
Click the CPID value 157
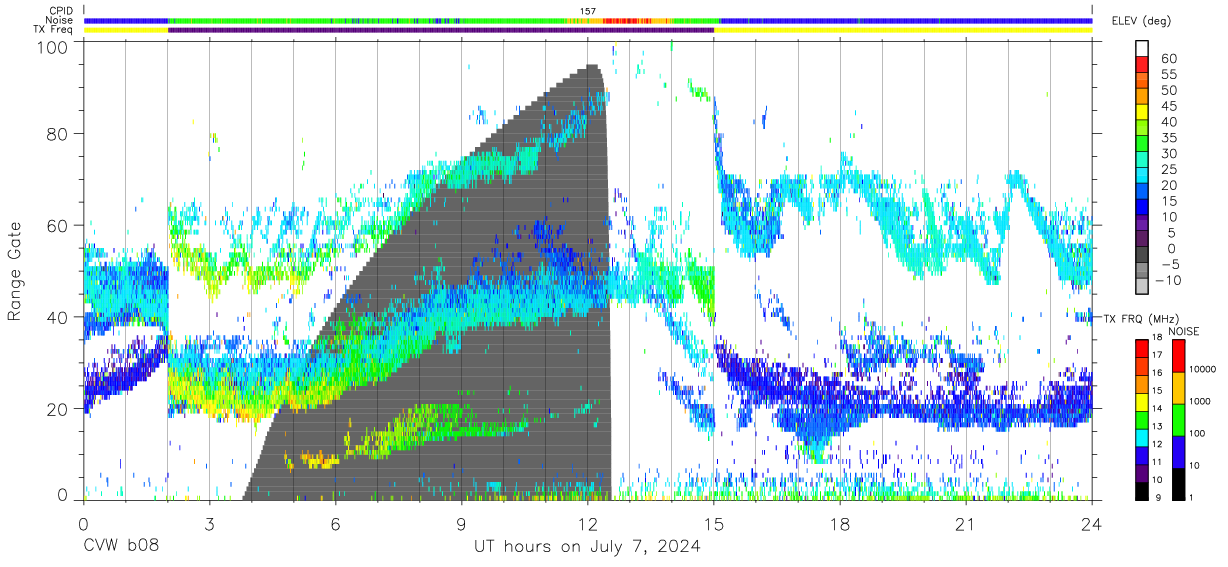tap(588, 11)
